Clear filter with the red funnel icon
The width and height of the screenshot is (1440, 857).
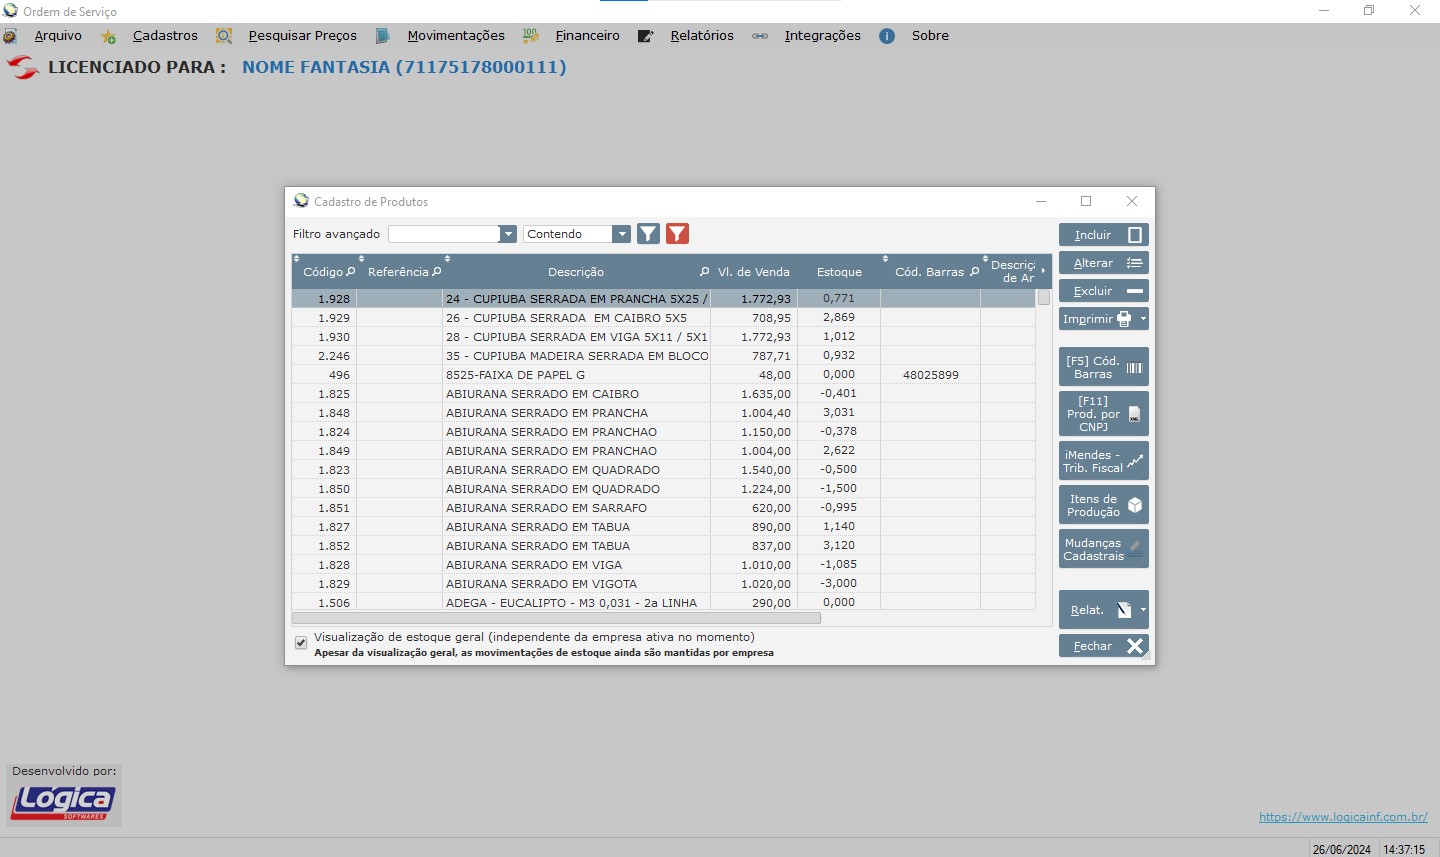click(677, 234)
